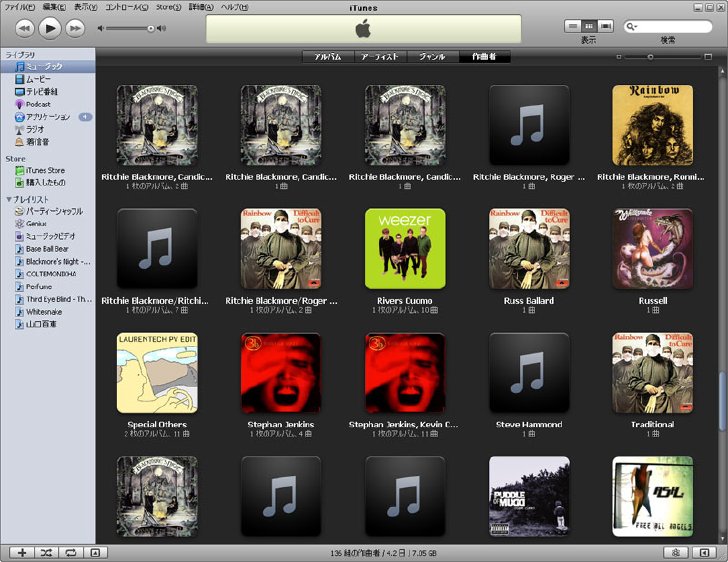Click the Russ Ballard composer name
This screenshot has width=728, height=562.
(529, 301)
